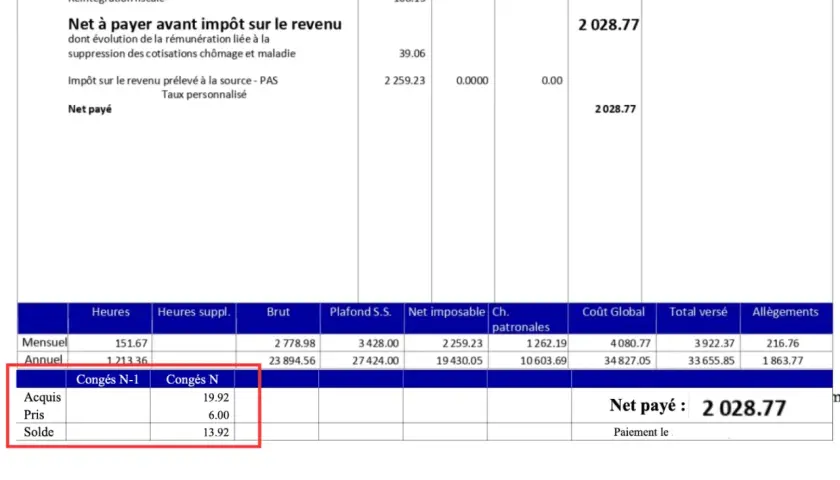Click the 0.0000 tax rate value
The height and width of the screenshot is (480, 840).
pos(472,81)
